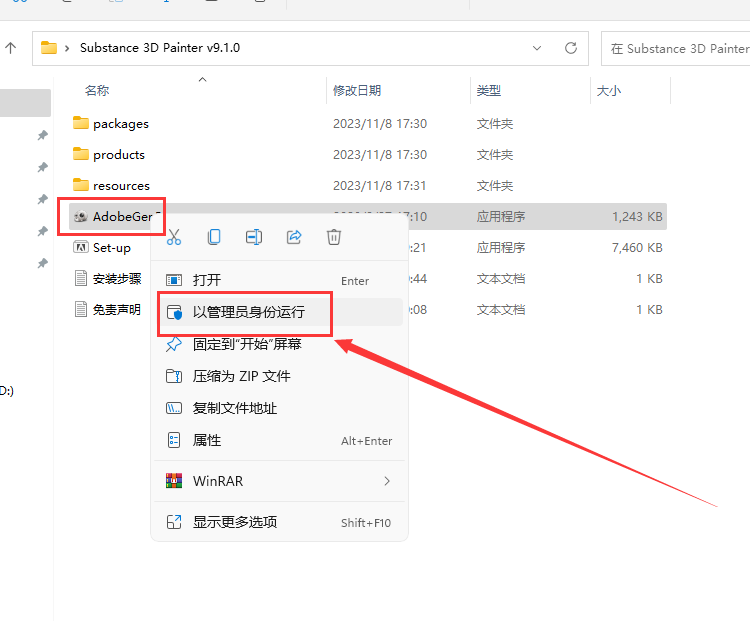Select 固定到"开始"屏幕 menu entry
Image resolution: width=750 pixels, height=621 pixels.
click(279, 344)
